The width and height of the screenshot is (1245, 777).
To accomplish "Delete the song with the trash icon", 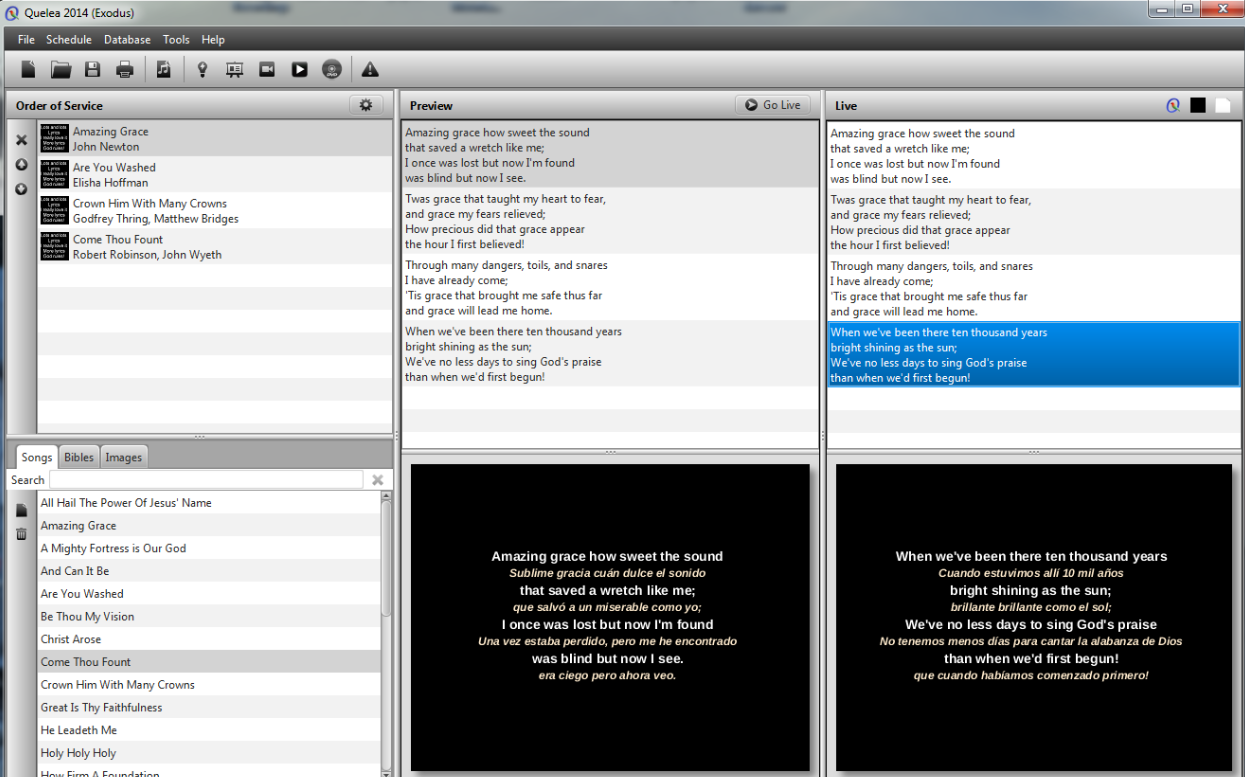I will pyautogui.click(x=22, y=534).
